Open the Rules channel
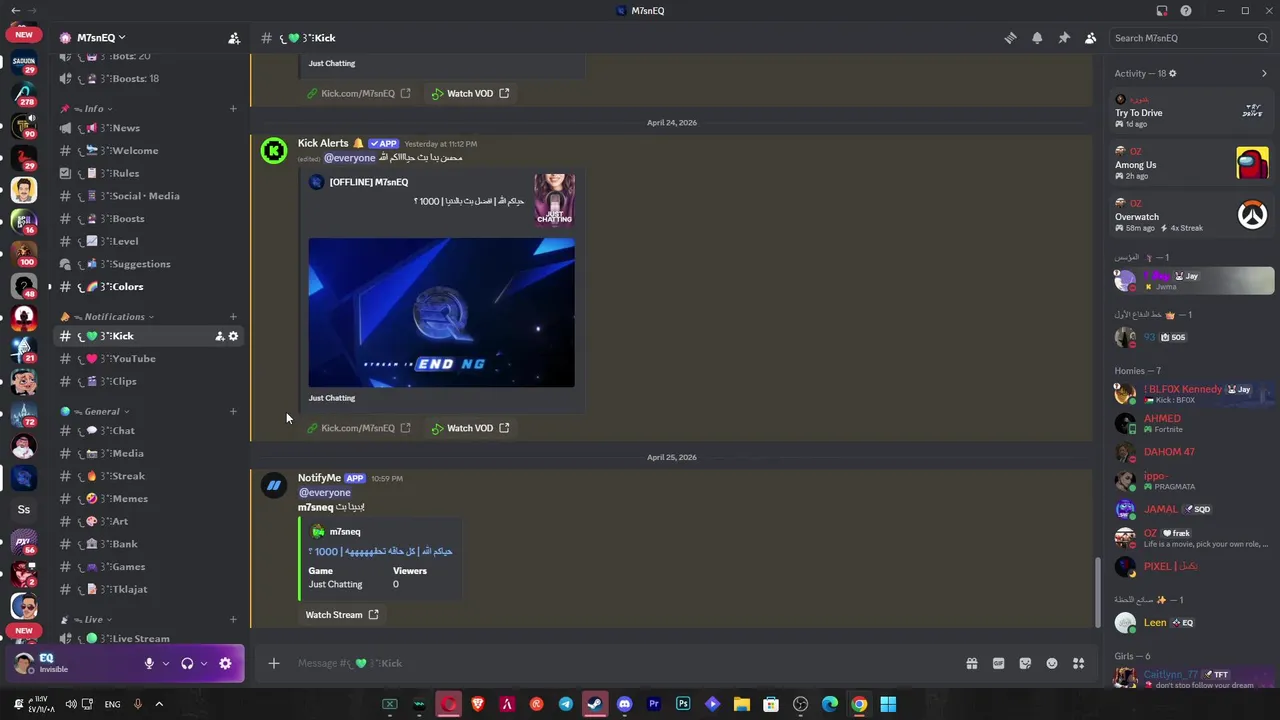 150,173
